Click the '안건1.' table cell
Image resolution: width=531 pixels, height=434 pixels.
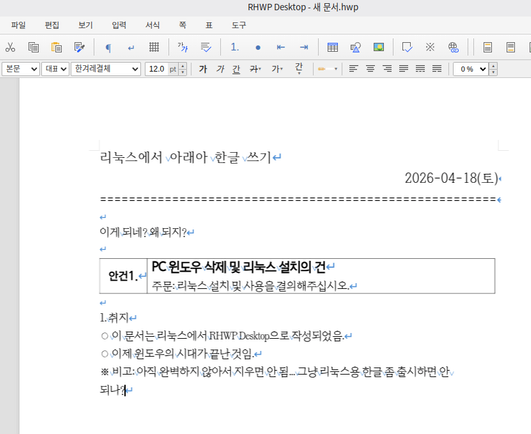[x=124, y=276]
